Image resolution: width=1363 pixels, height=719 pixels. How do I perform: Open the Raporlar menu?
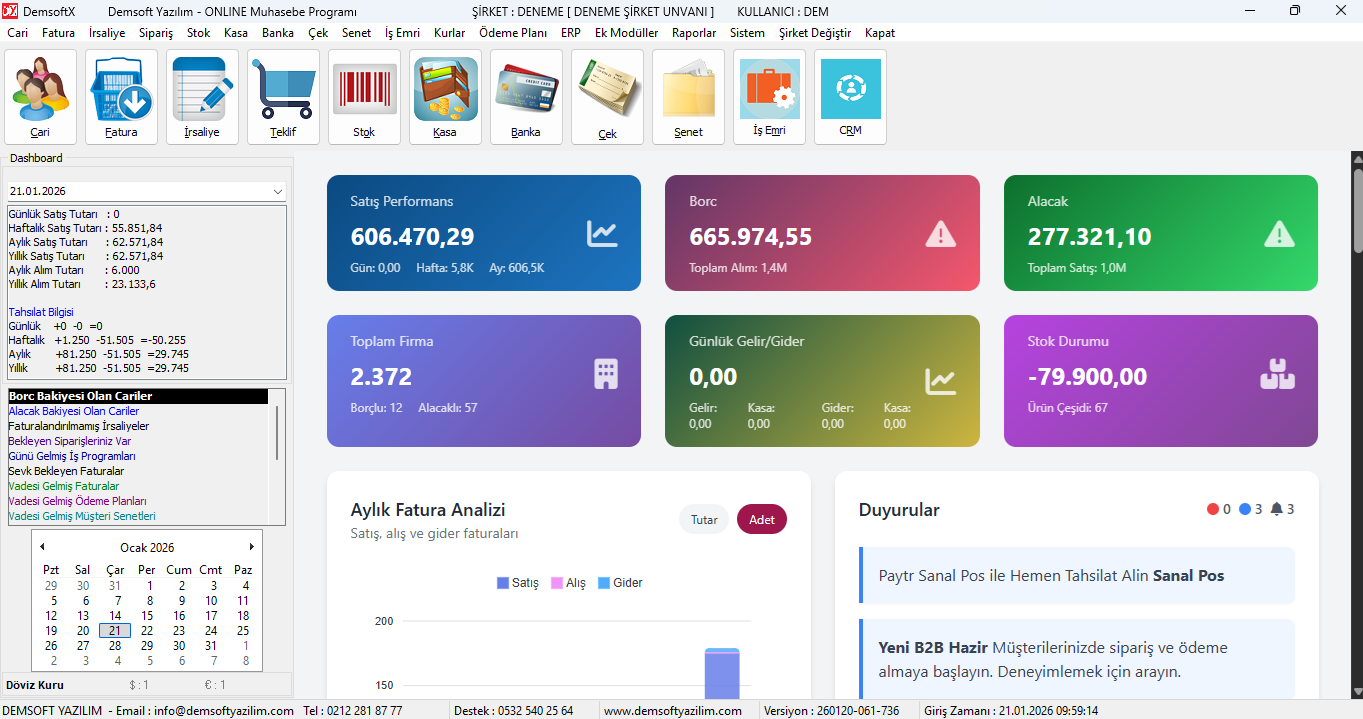click(694, 33)
